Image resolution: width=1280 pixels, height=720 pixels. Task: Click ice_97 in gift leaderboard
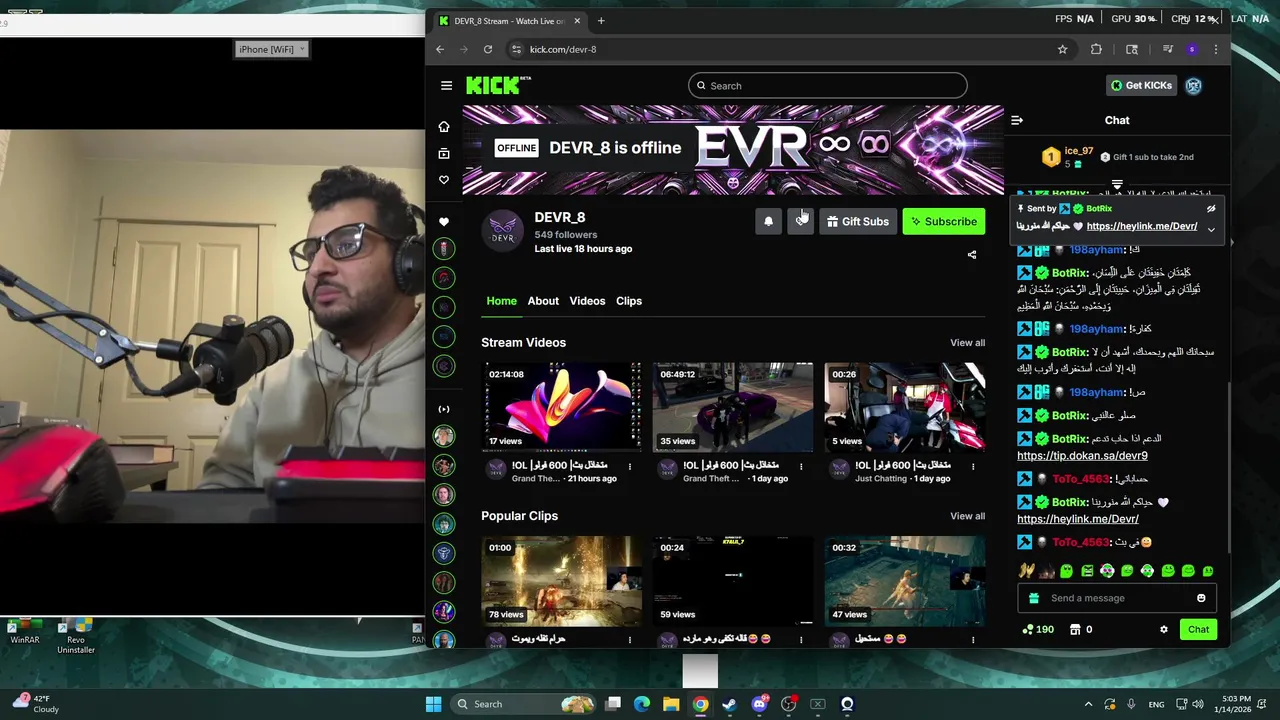(1078, 151)
